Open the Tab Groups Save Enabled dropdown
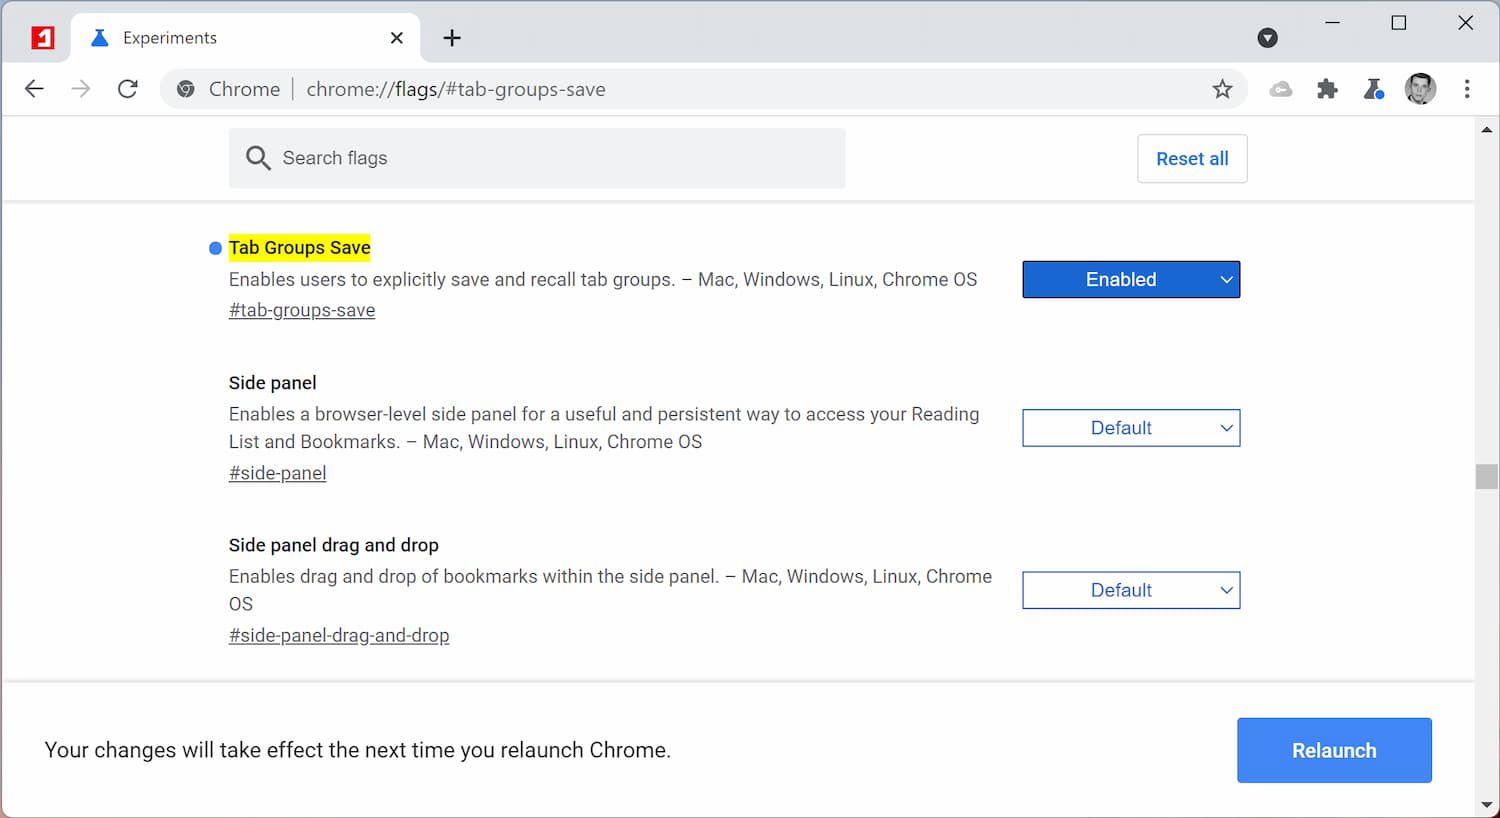The width and height of the screenshot is (1500, 818). coord(1131,280)
